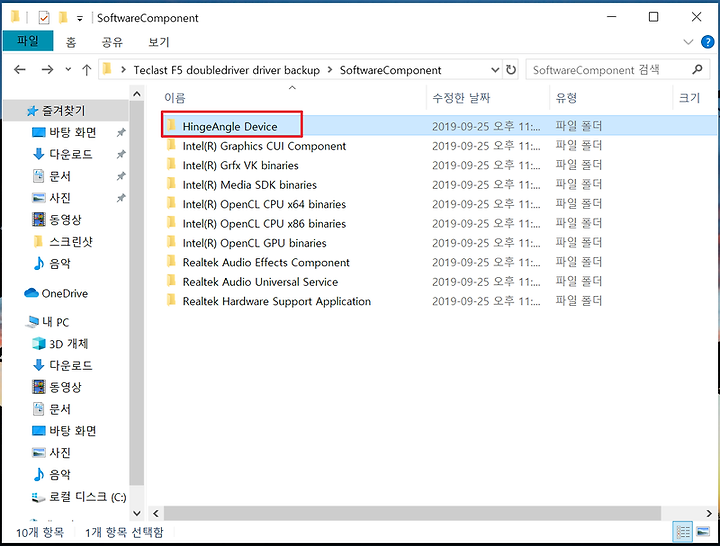The image size is (720, 546).
Task: Open 3D 개체 under 내 PC
Action: [x=68, y=343]
